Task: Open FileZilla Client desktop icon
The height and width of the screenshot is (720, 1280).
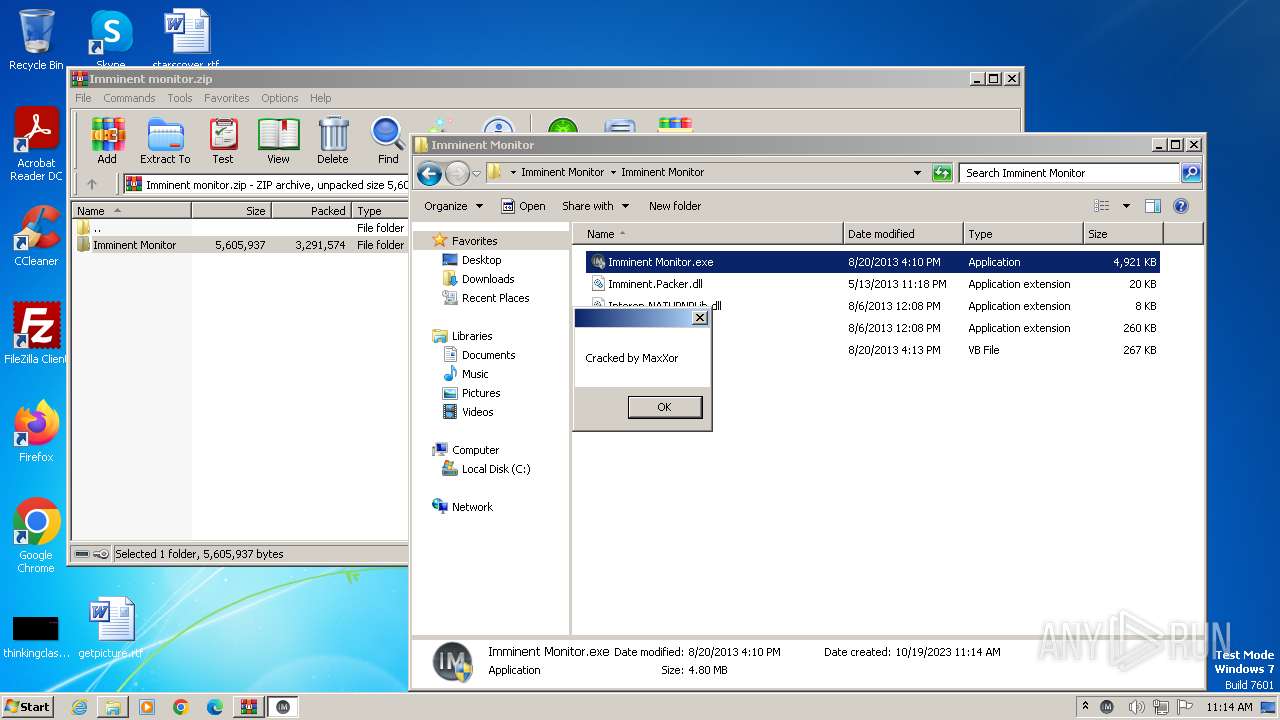Action: 36,333
